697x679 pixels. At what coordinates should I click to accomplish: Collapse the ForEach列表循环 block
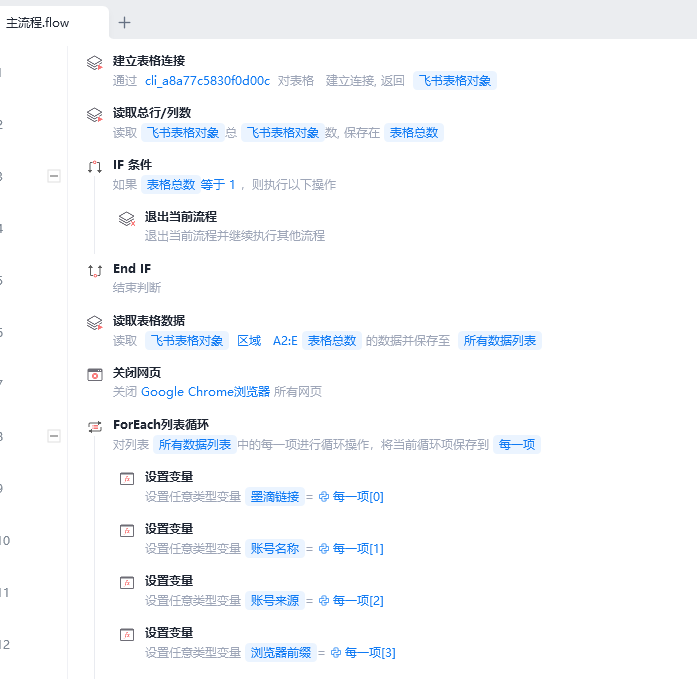54,436
